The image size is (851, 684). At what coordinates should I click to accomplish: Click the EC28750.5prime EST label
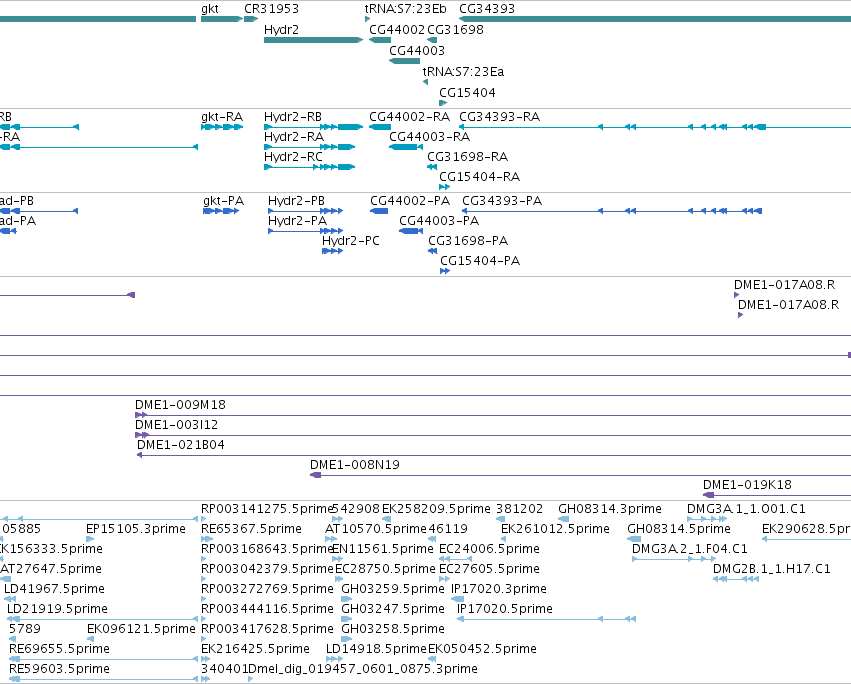coord(385,569)
